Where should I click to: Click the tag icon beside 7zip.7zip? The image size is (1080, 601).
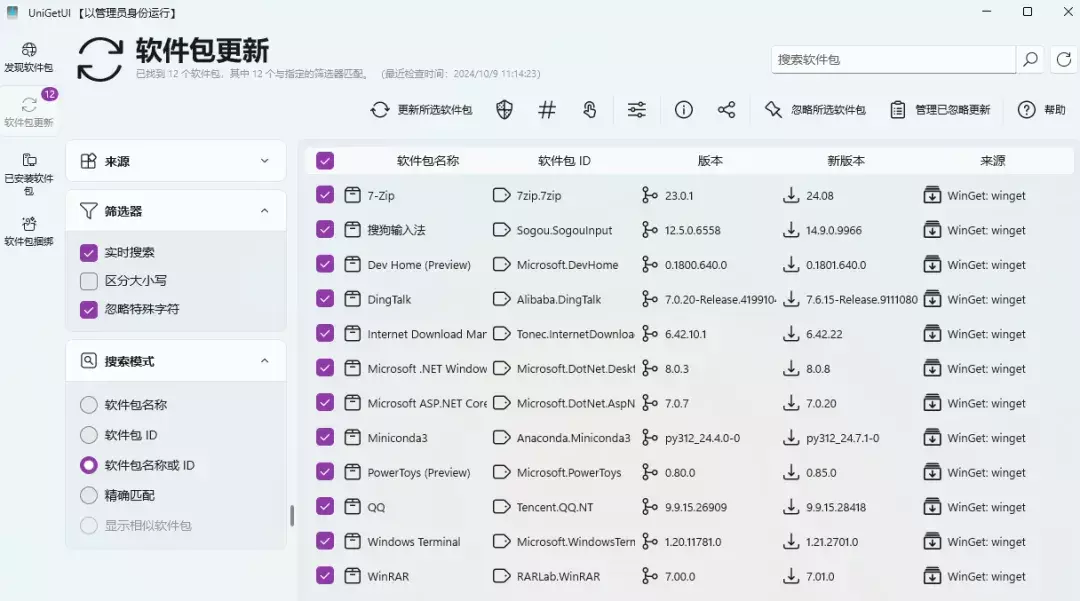pyautogui.click(x=501, y=196)
